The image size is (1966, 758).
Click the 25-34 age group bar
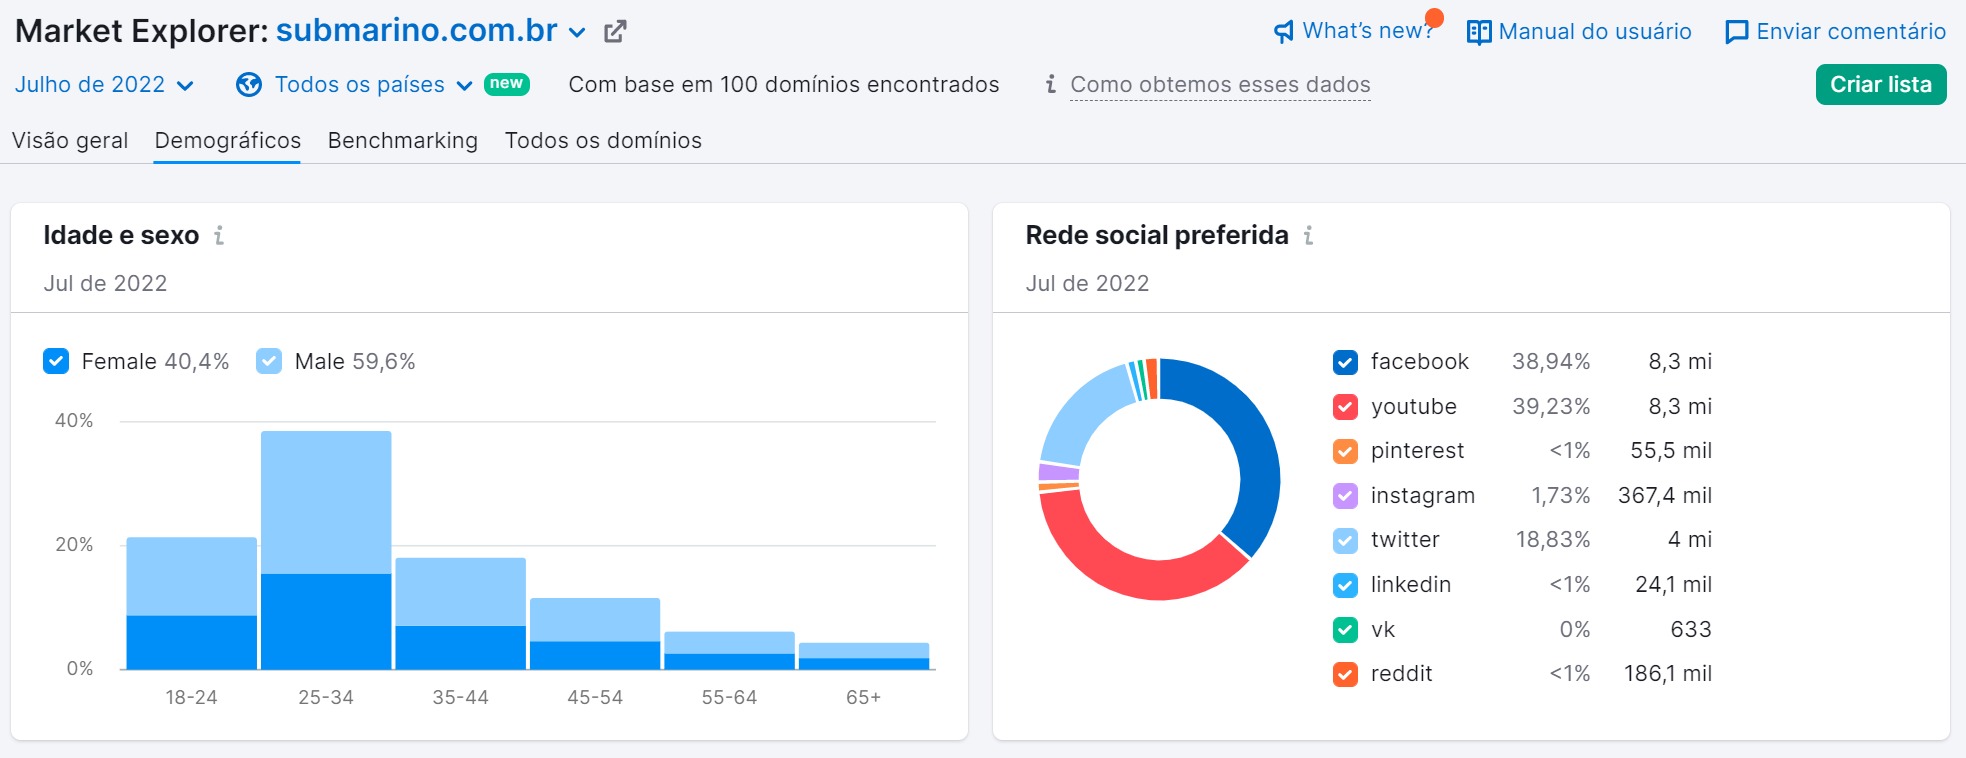pyautogui.click(x=326, y=550)
